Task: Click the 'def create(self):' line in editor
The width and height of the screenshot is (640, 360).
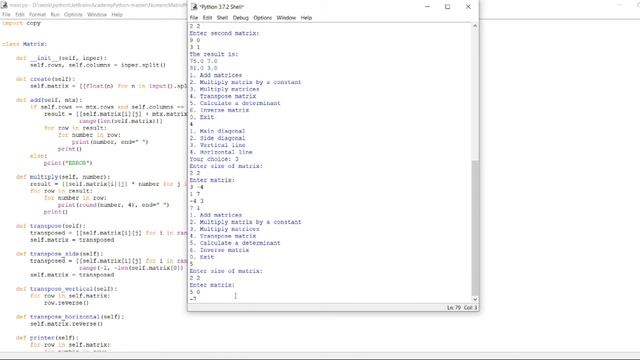Action: point(46,79)
